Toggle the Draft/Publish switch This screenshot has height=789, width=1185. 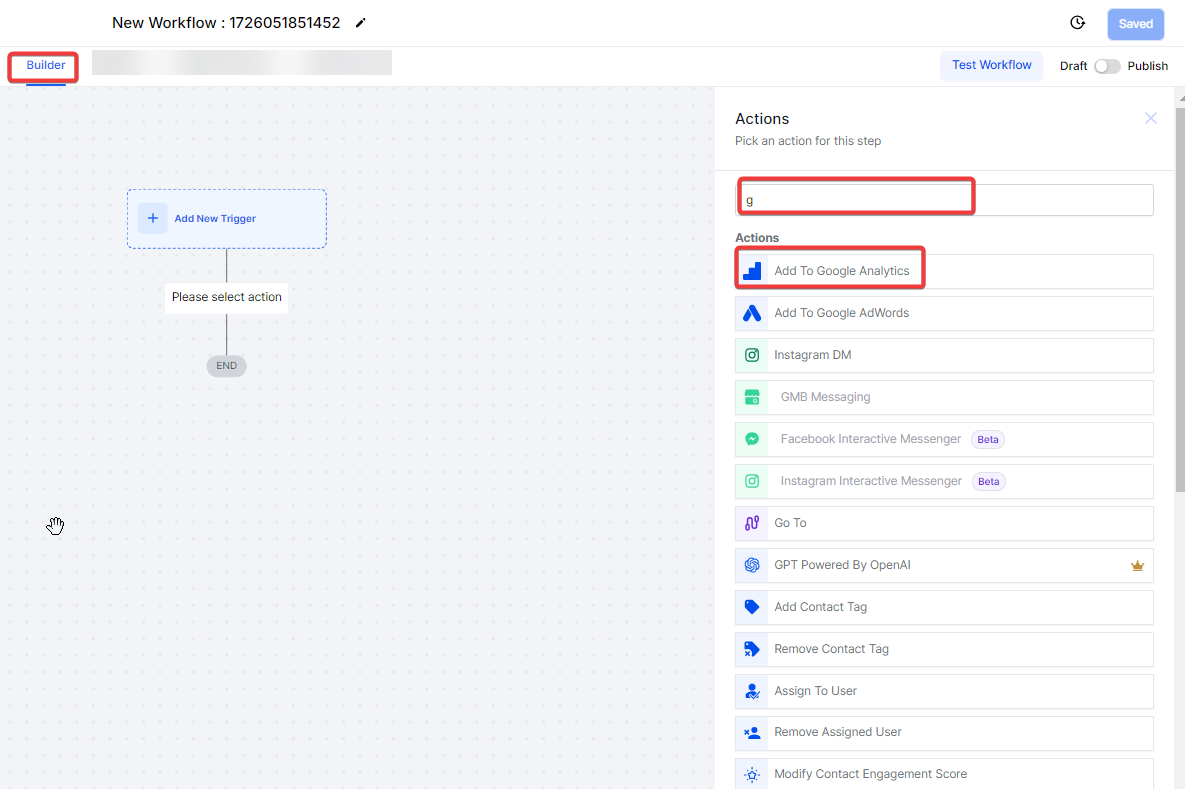pos(1107,66)
